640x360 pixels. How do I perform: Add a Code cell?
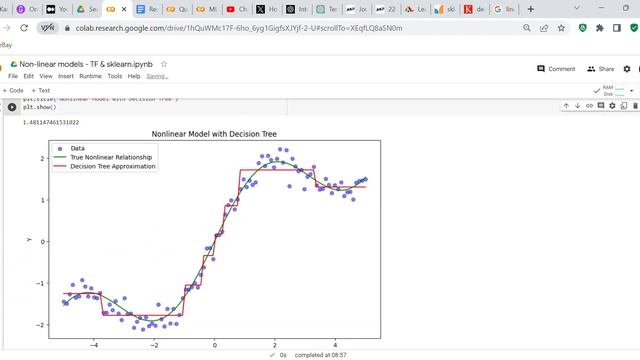(13, 91)
